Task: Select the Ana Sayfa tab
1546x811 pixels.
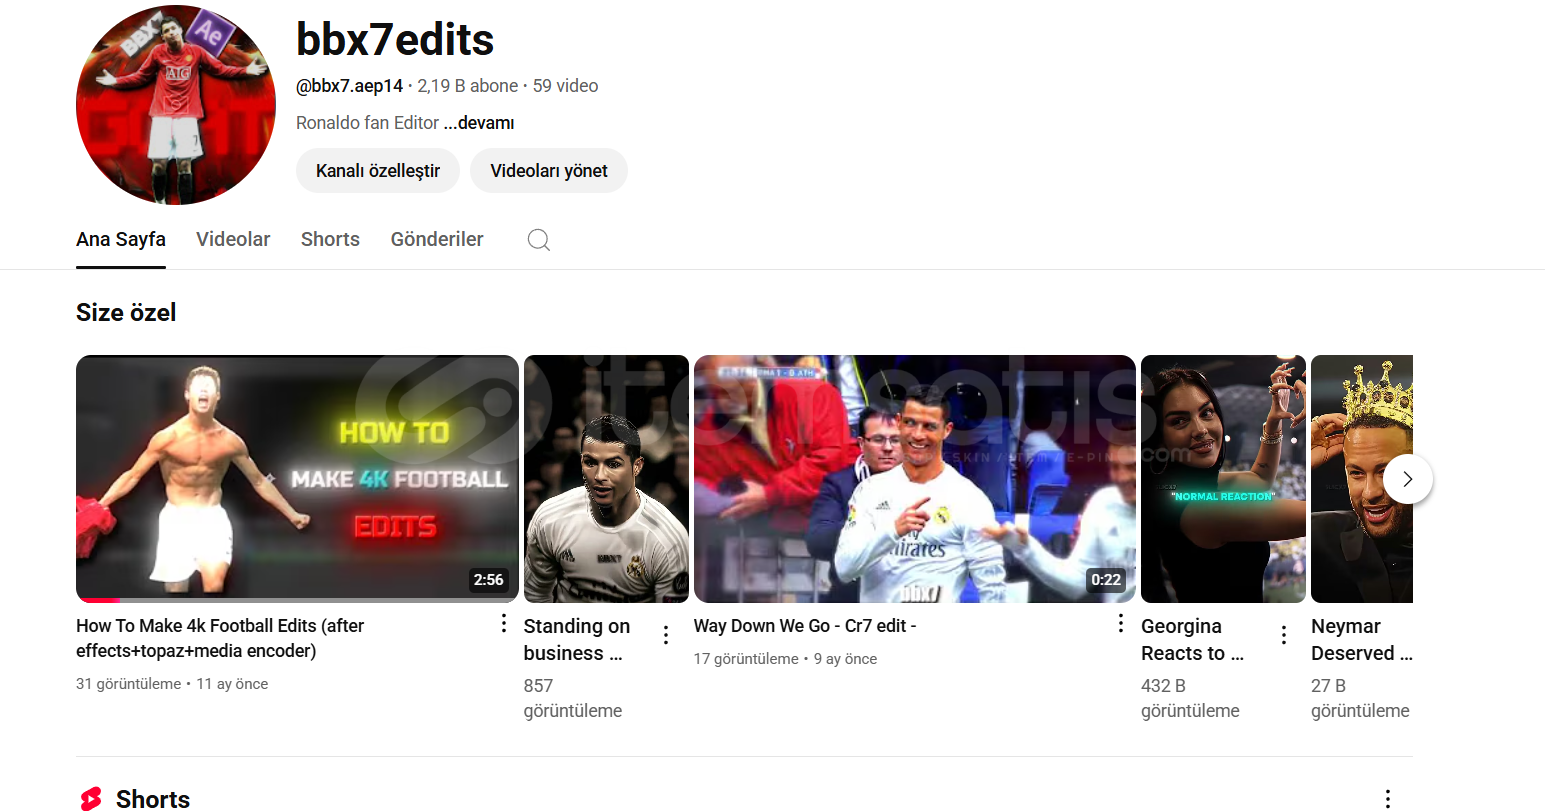Action: pyautogui.click(x=121, y=239)
